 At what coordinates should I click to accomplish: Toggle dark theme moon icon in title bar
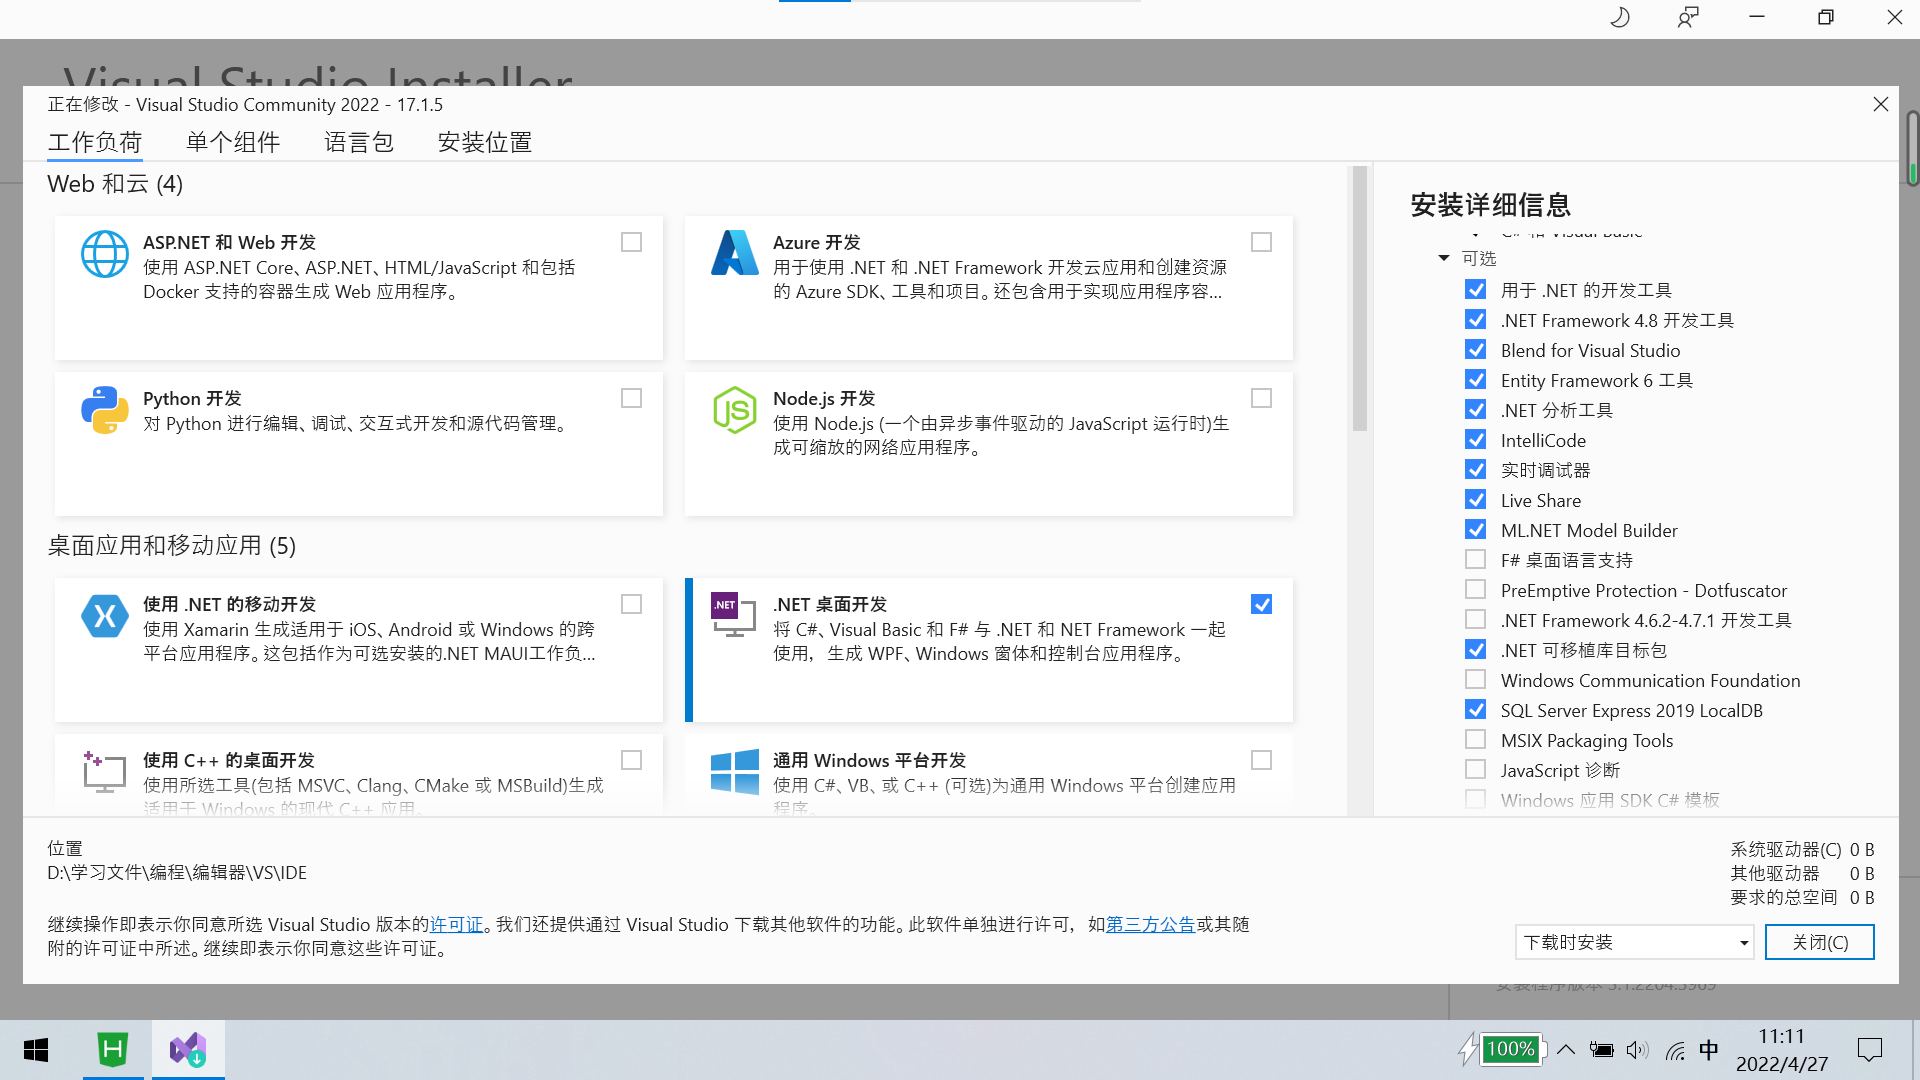coord(1619,17)
